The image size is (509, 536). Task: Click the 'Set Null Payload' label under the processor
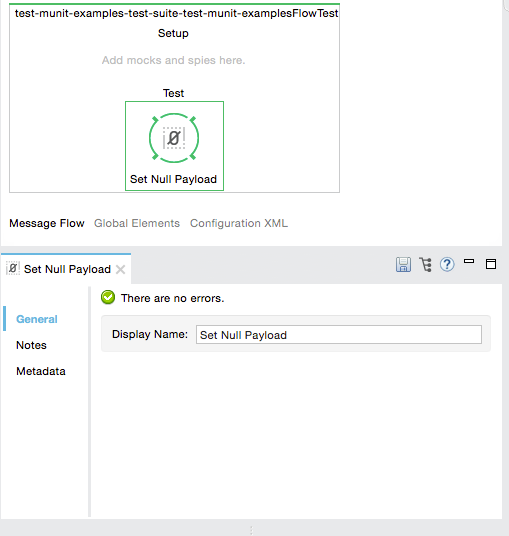173,179
